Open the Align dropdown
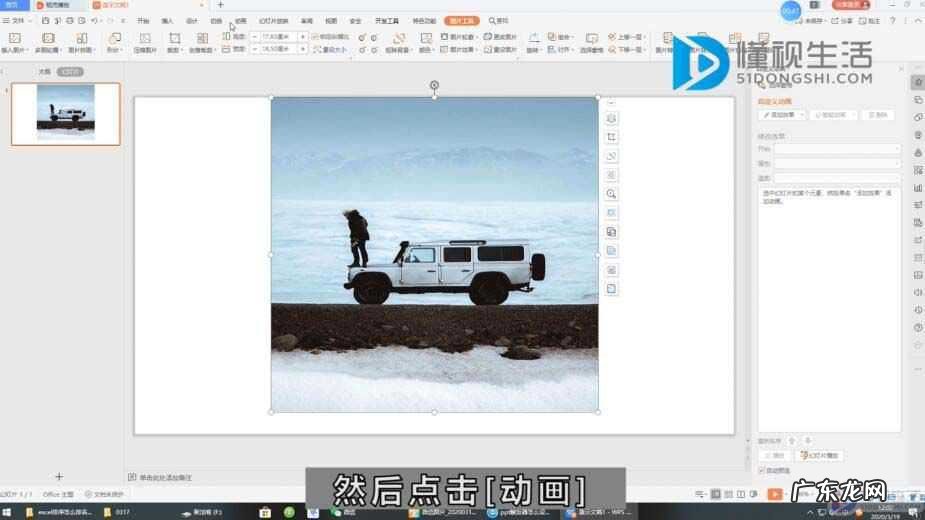Screen dimensions: 925x520 pyautogui.click(x=560, y=50)
